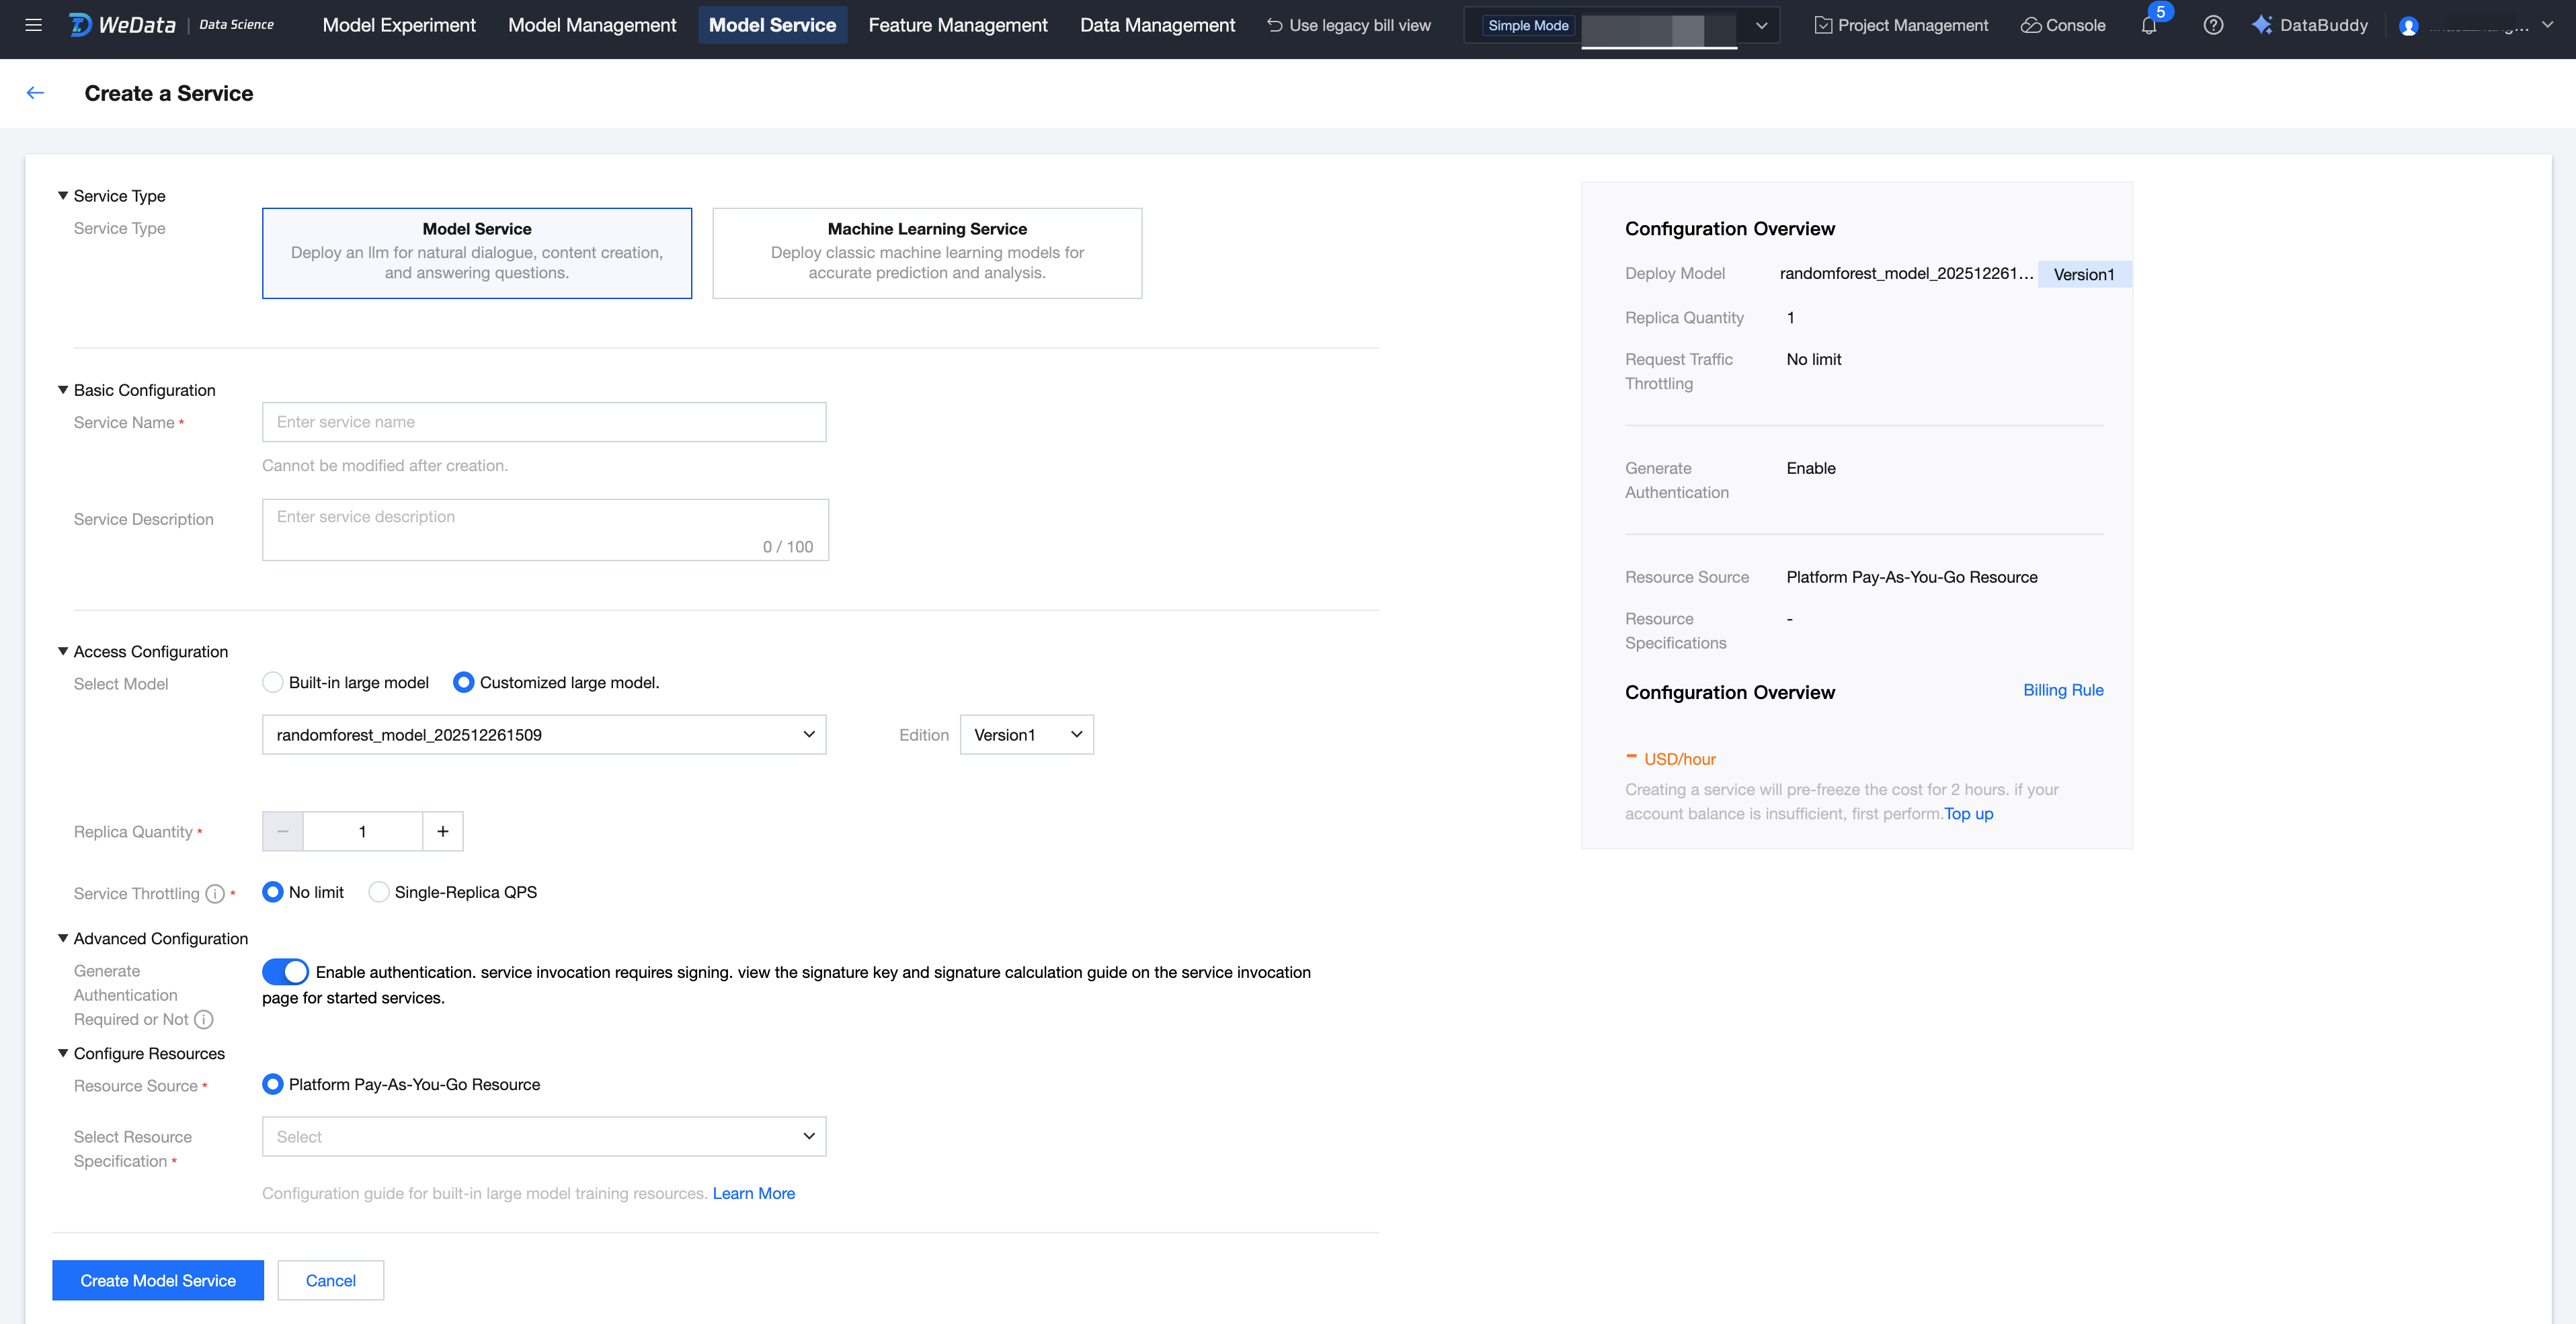Click the back arrow beside Create a Service
Screen dimensions: 2576x1324
coord(36,93)
